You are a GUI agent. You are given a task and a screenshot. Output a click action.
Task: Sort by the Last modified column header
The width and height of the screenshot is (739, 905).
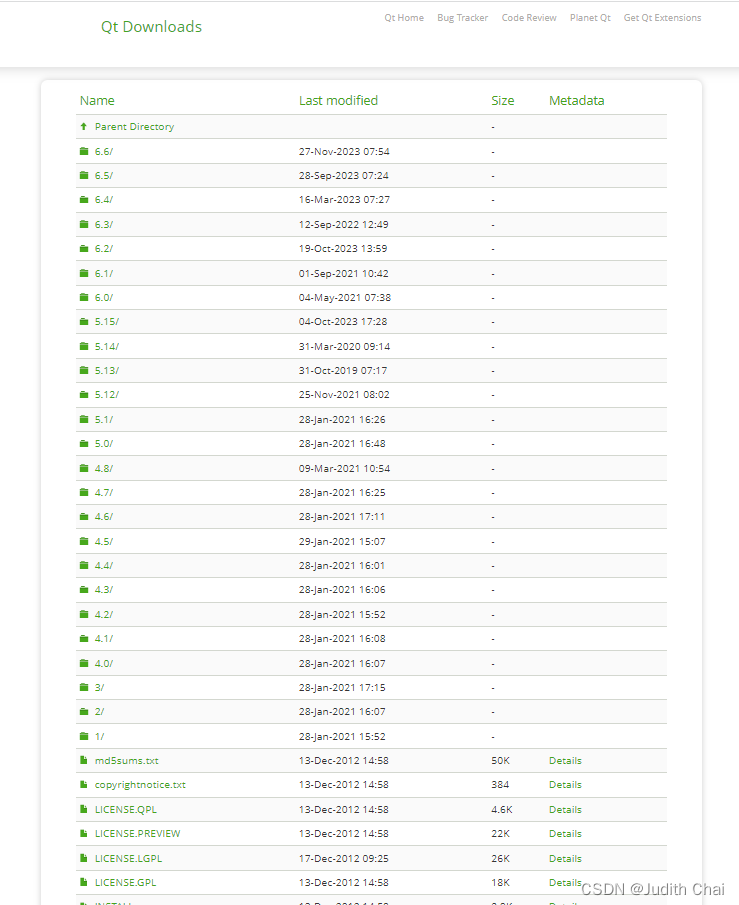338,100
